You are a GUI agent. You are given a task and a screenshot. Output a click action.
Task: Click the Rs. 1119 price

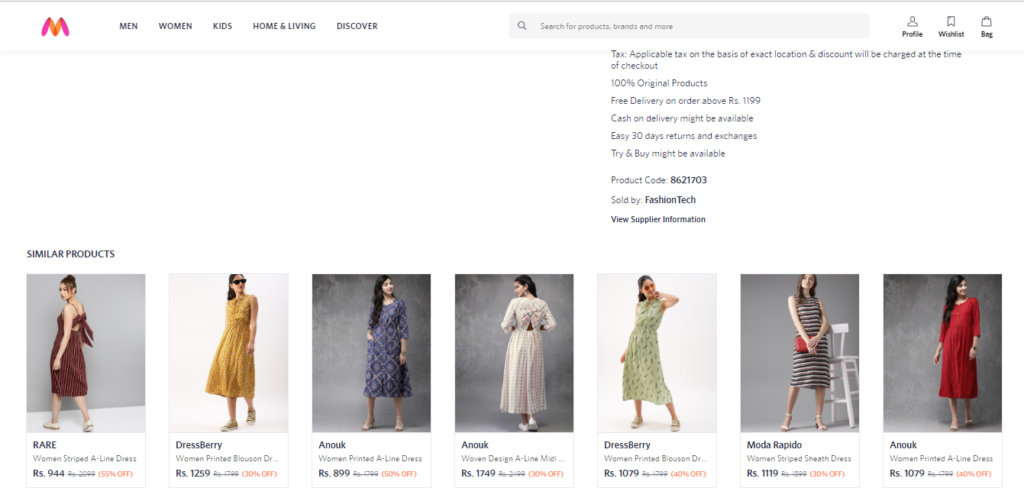tap(763, 473)
